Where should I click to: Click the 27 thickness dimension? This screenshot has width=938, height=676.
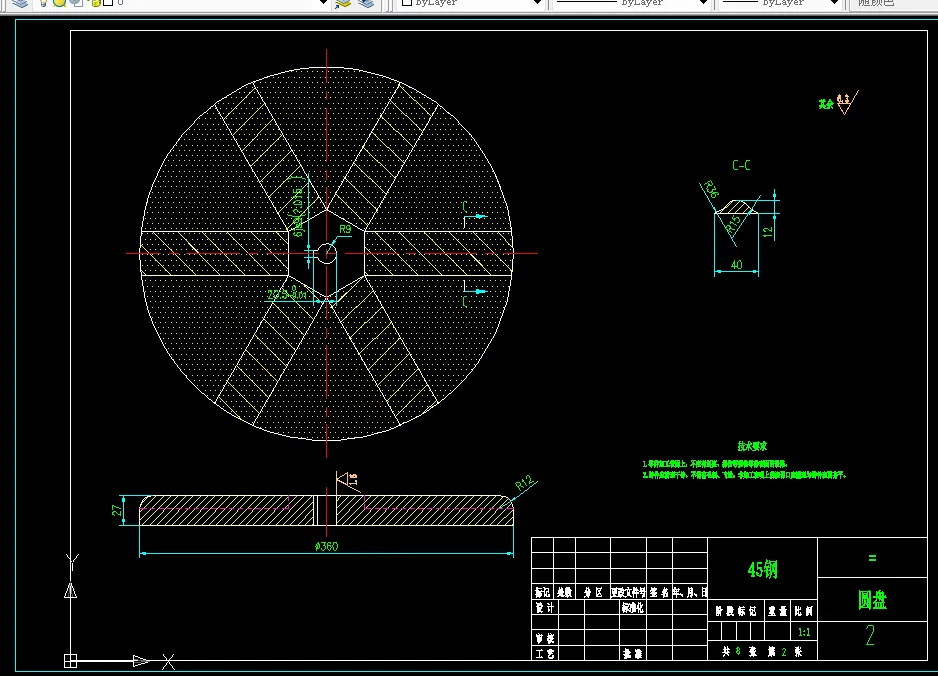117,510
